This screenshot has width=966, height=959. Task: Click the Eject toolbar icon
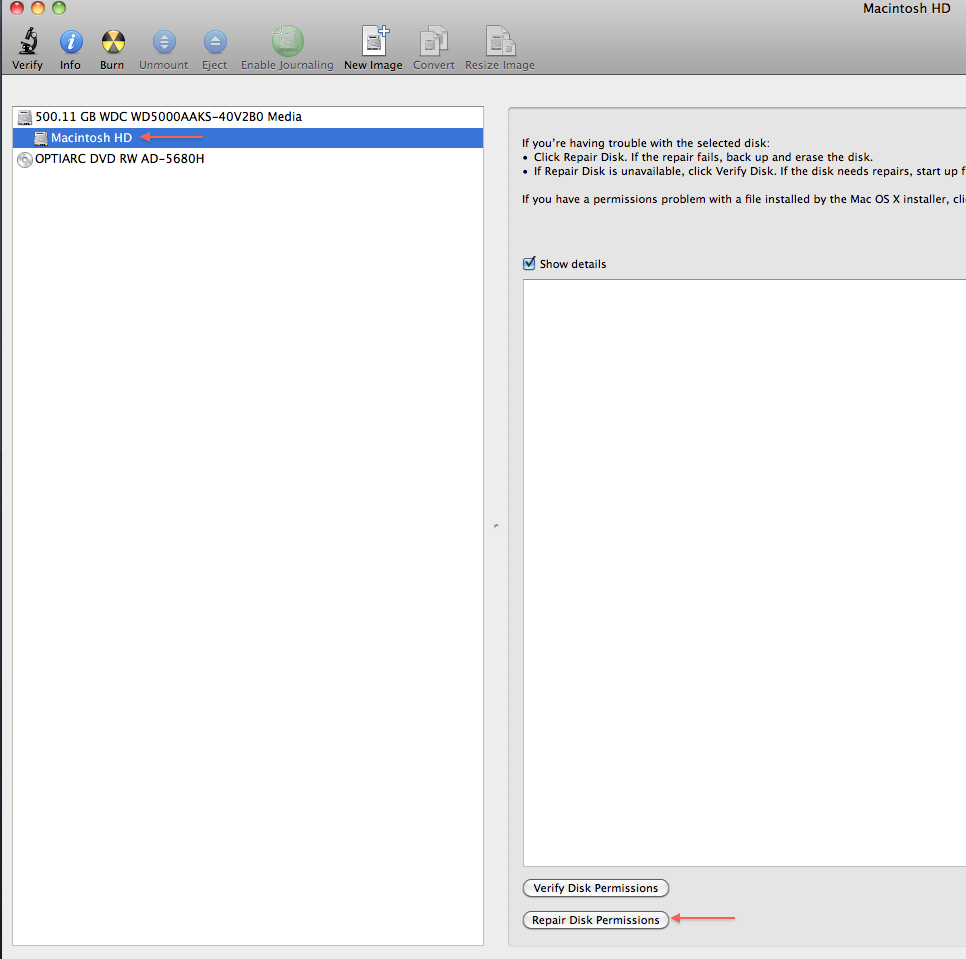pos(215,42)
